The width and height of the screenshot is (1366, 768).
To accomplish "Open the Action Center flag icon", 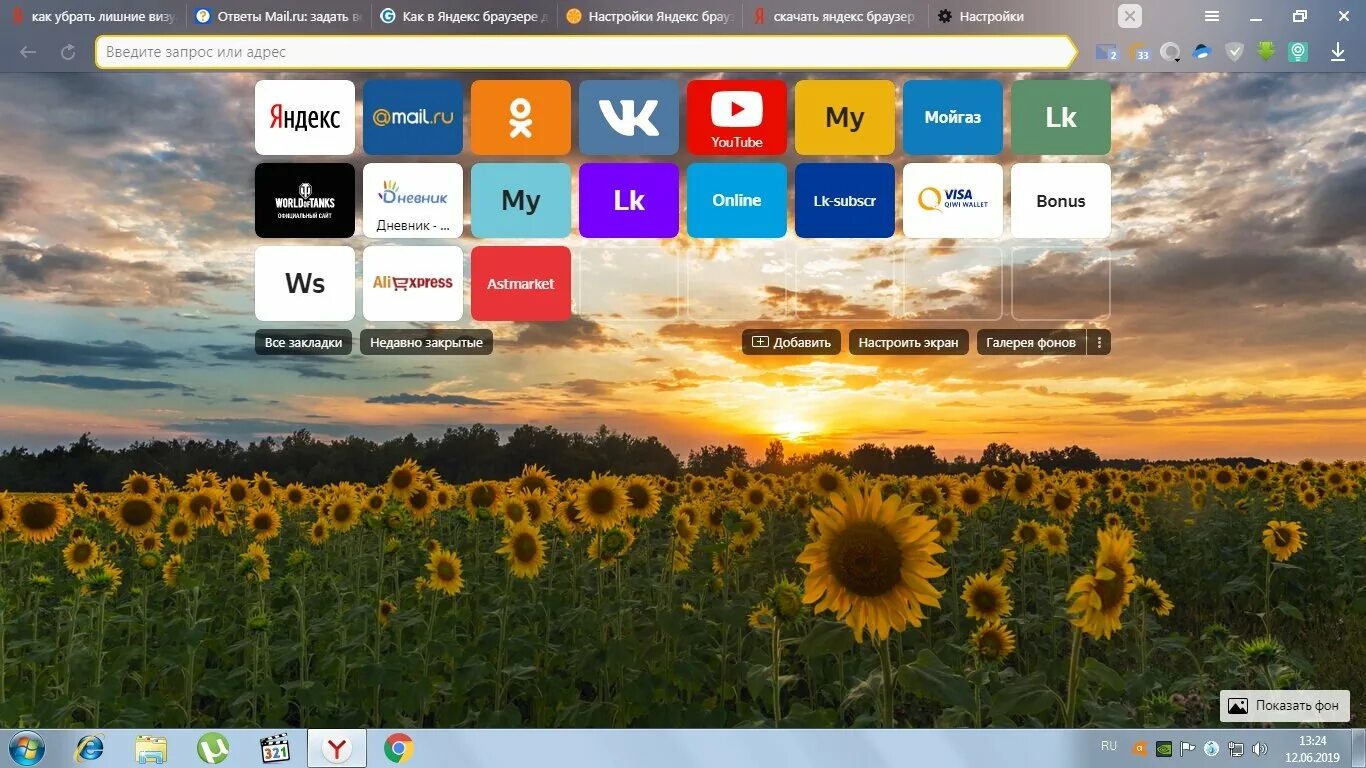I will click(x=1188, y=748).
